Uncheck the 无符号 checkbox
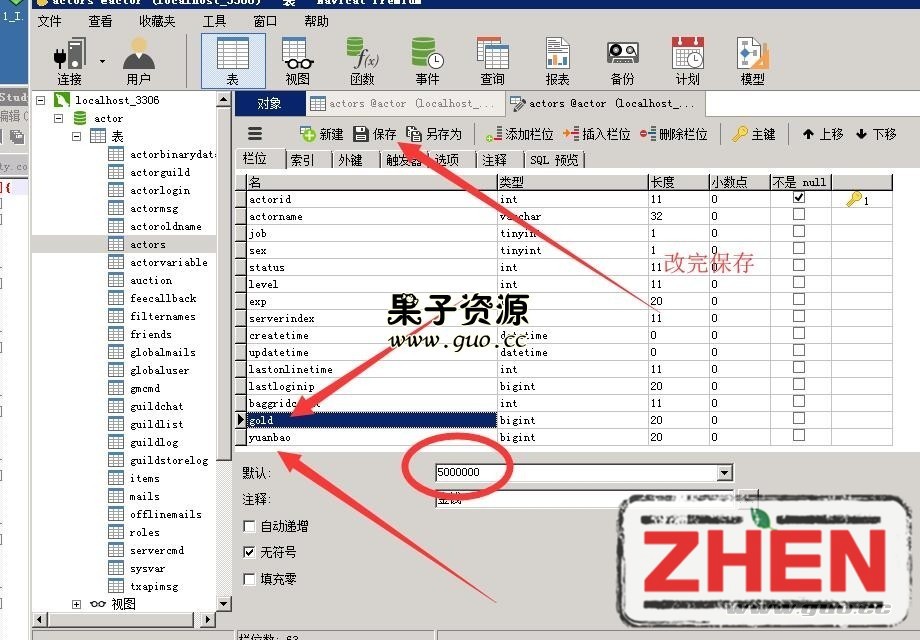The height and width of the screenshot is (640, 920). pyautogui.click(x=249, y=552)
